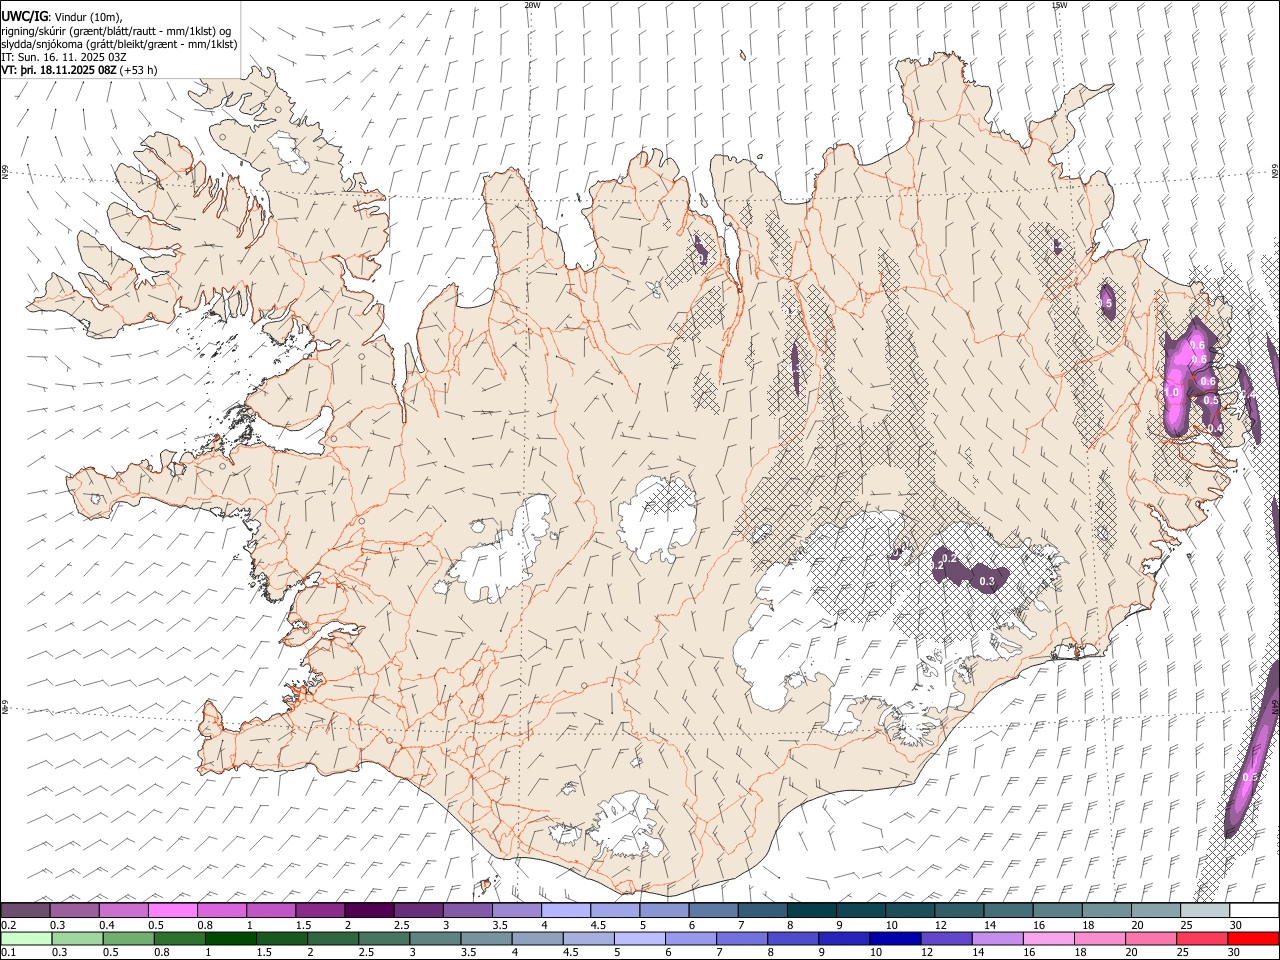Click the 'rigning/skúrir' legend description line
This screenshot has height=960, width=1280.
tap(116, 30)
